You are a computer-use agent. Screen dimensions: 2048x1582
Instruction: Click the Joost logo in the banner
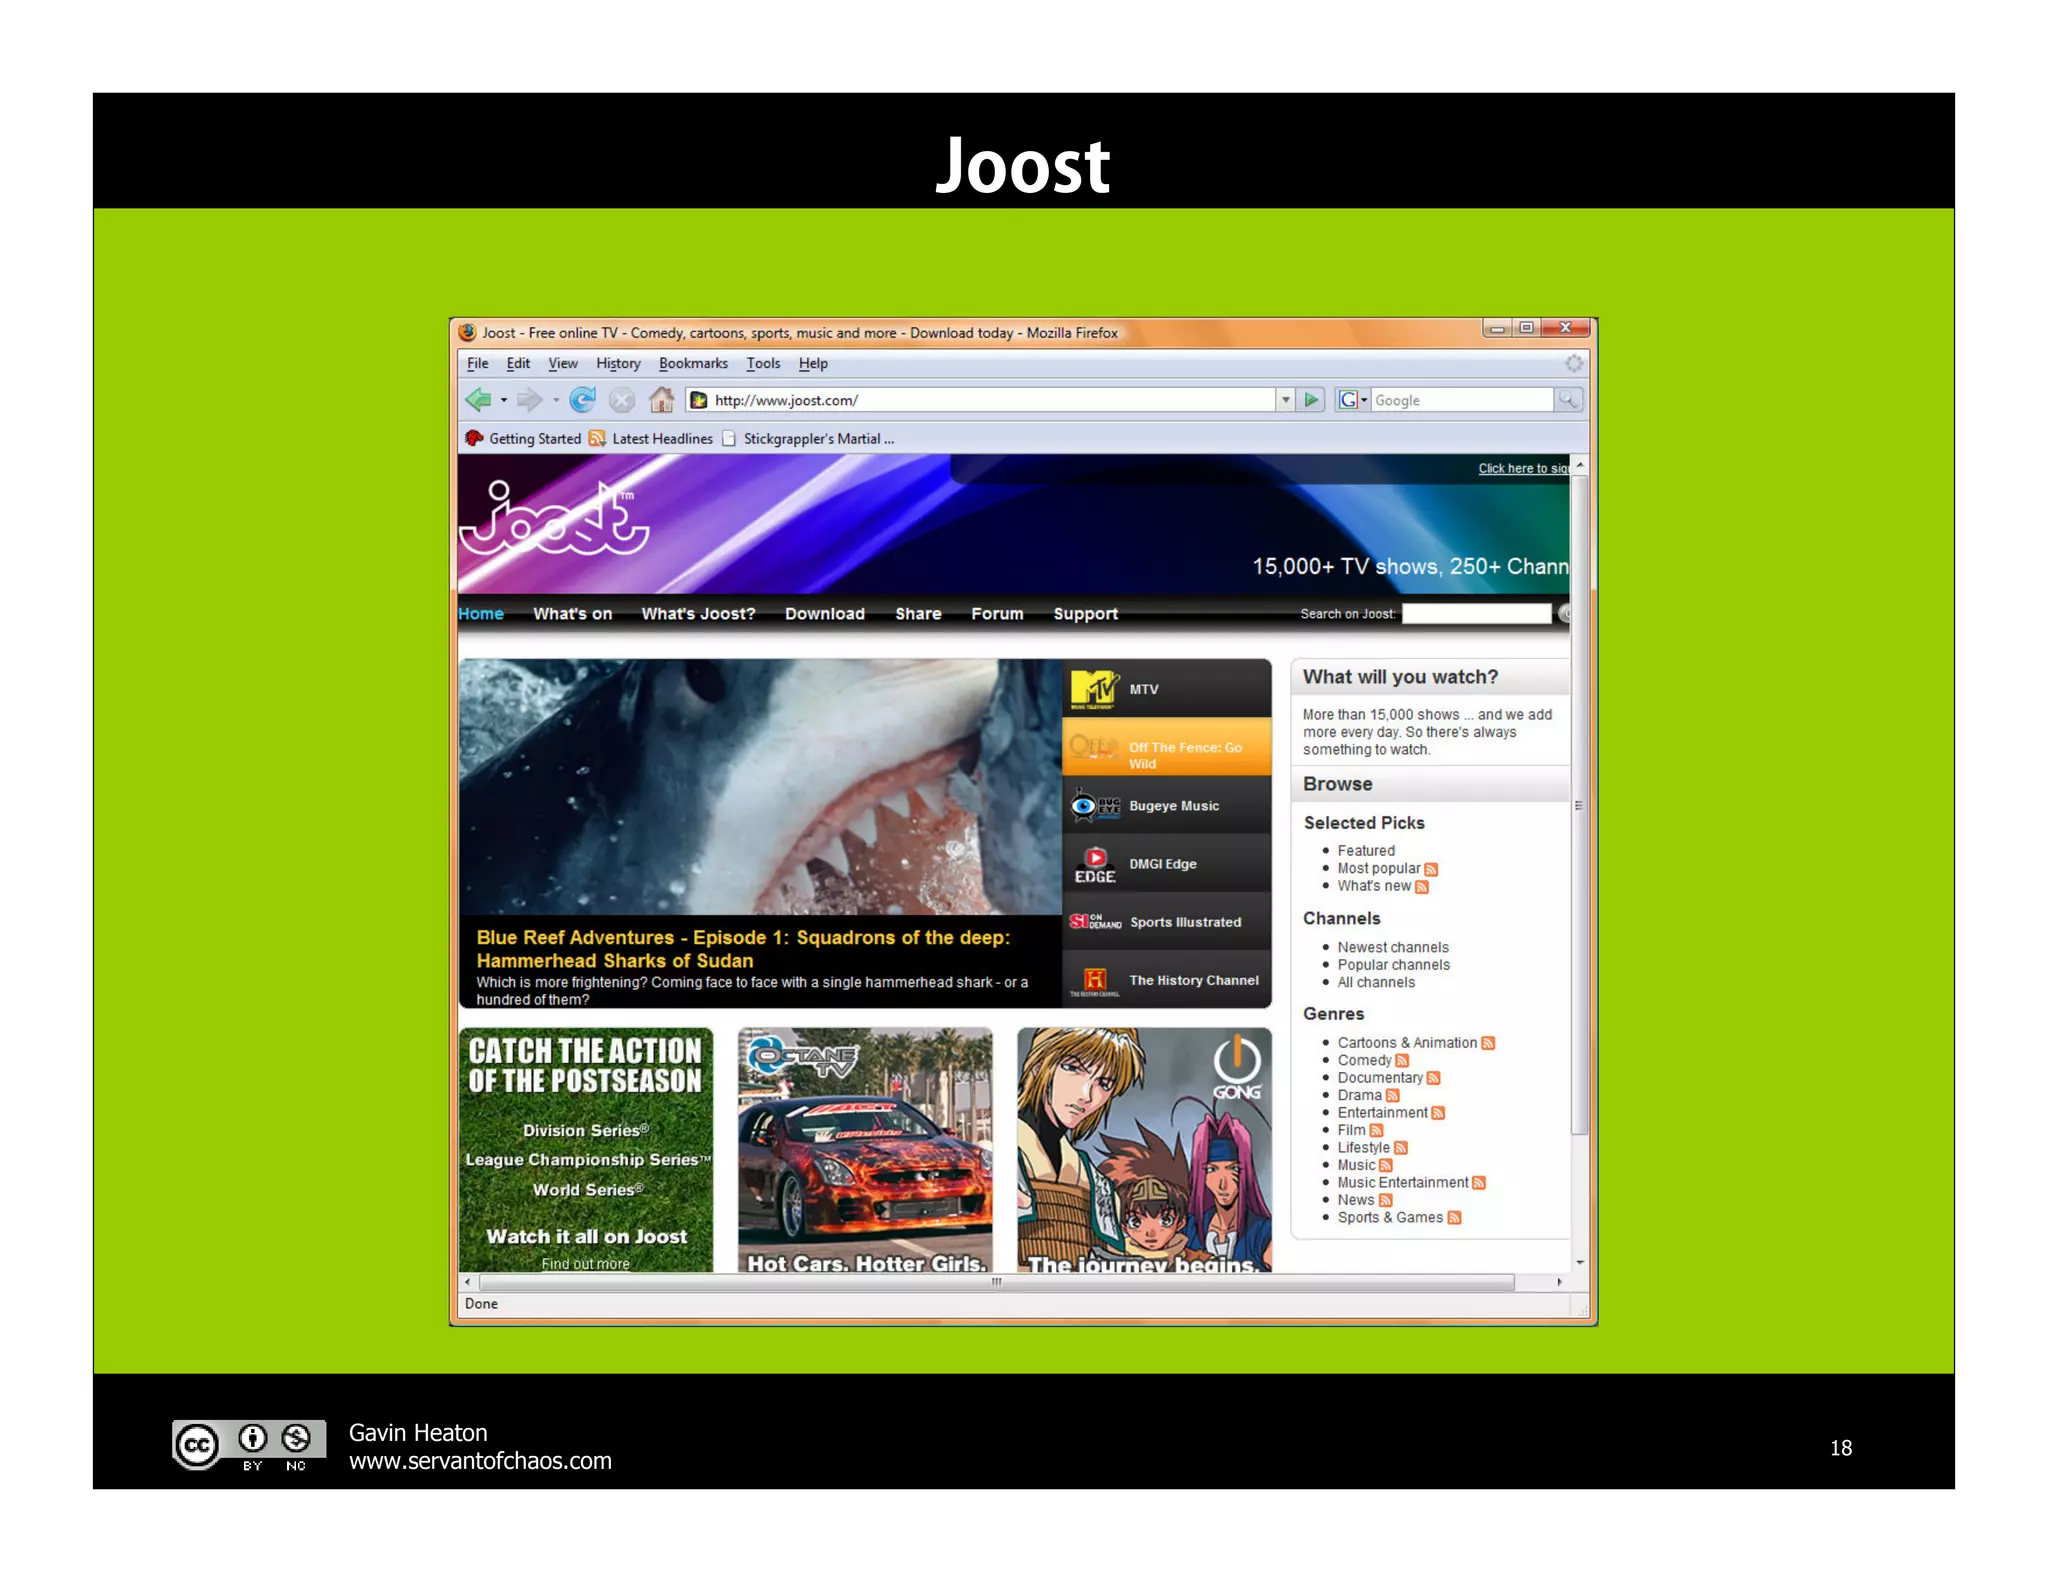point(555,518)
